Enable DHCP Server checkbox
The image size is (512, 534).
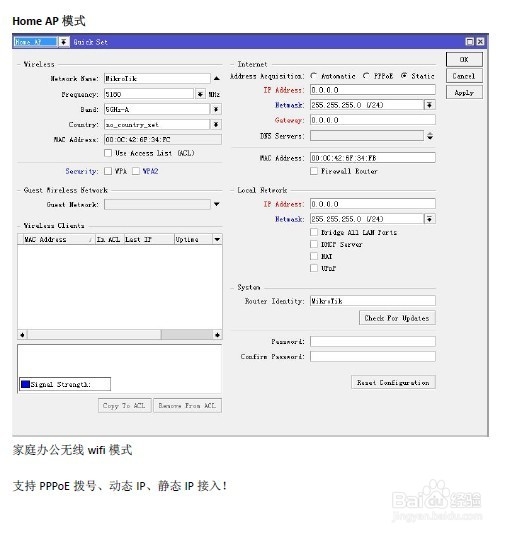[314, 244]
